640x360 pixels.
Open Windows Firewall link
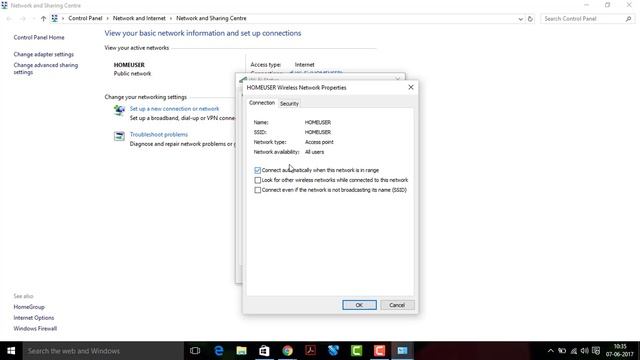[x=35, y=328]
